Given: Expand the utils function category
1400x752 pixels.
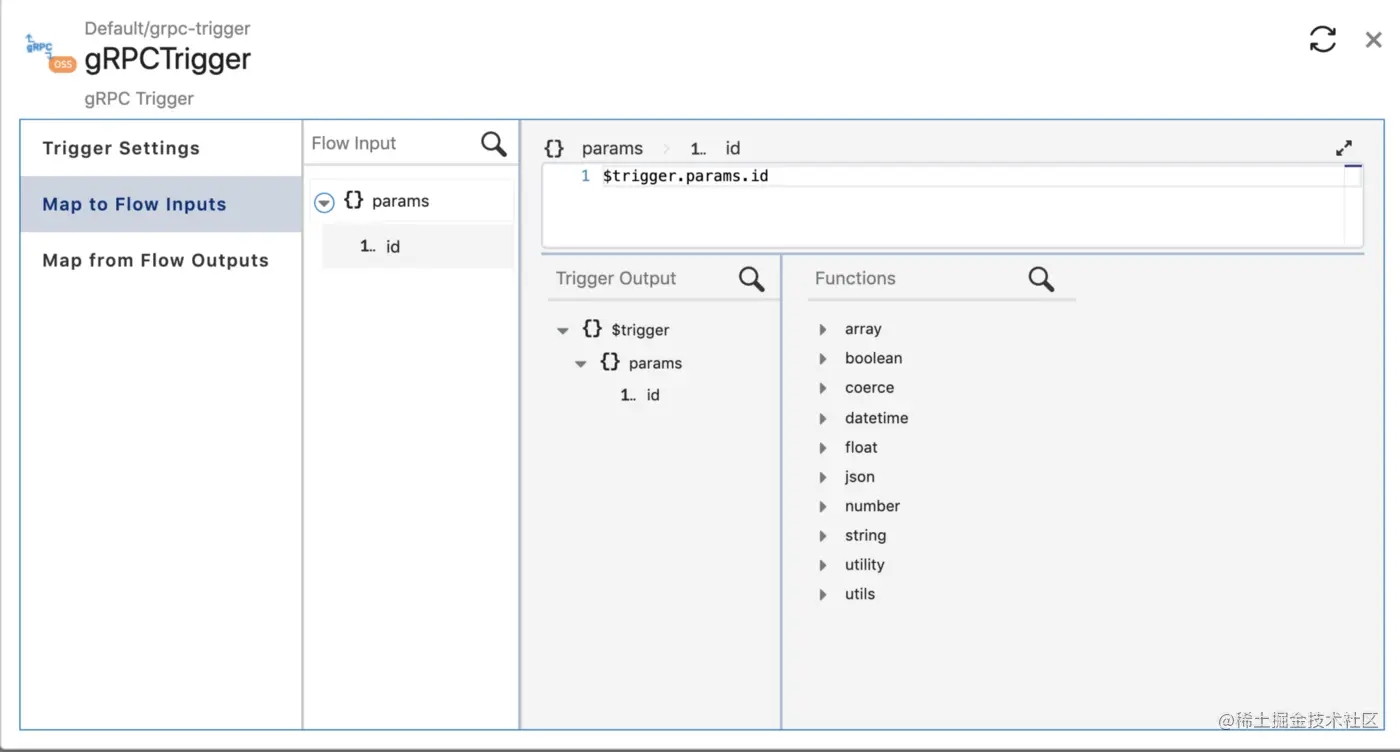Looking at the screenshot, I should [823, 594].
